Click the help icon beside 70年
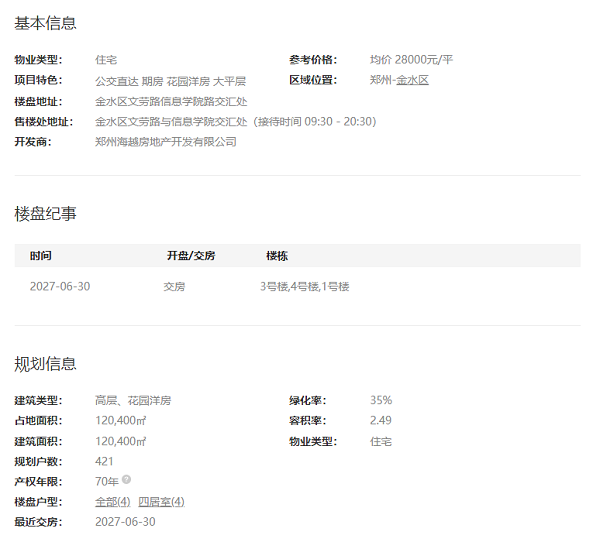The image size is (600, 549). coord(127,481)
